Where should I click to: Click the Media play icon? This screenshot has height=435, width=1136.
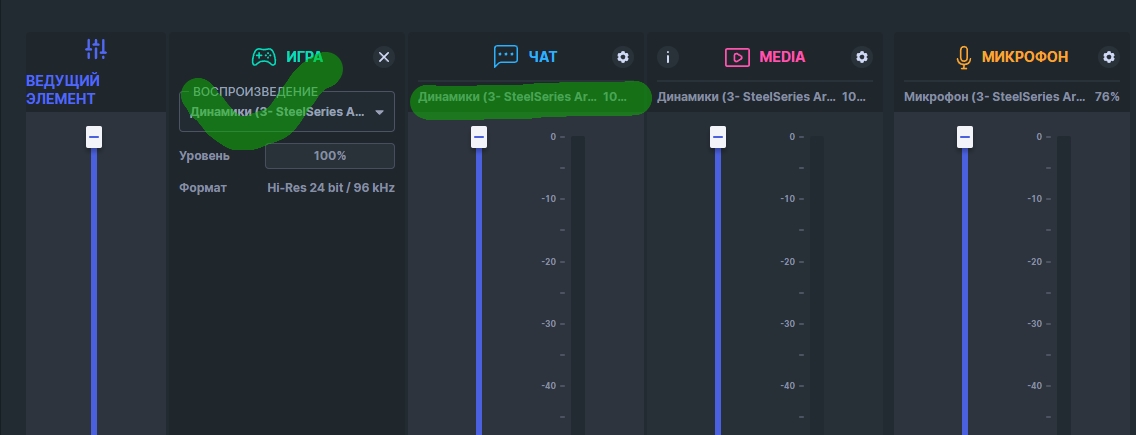[x=736, y=57]
